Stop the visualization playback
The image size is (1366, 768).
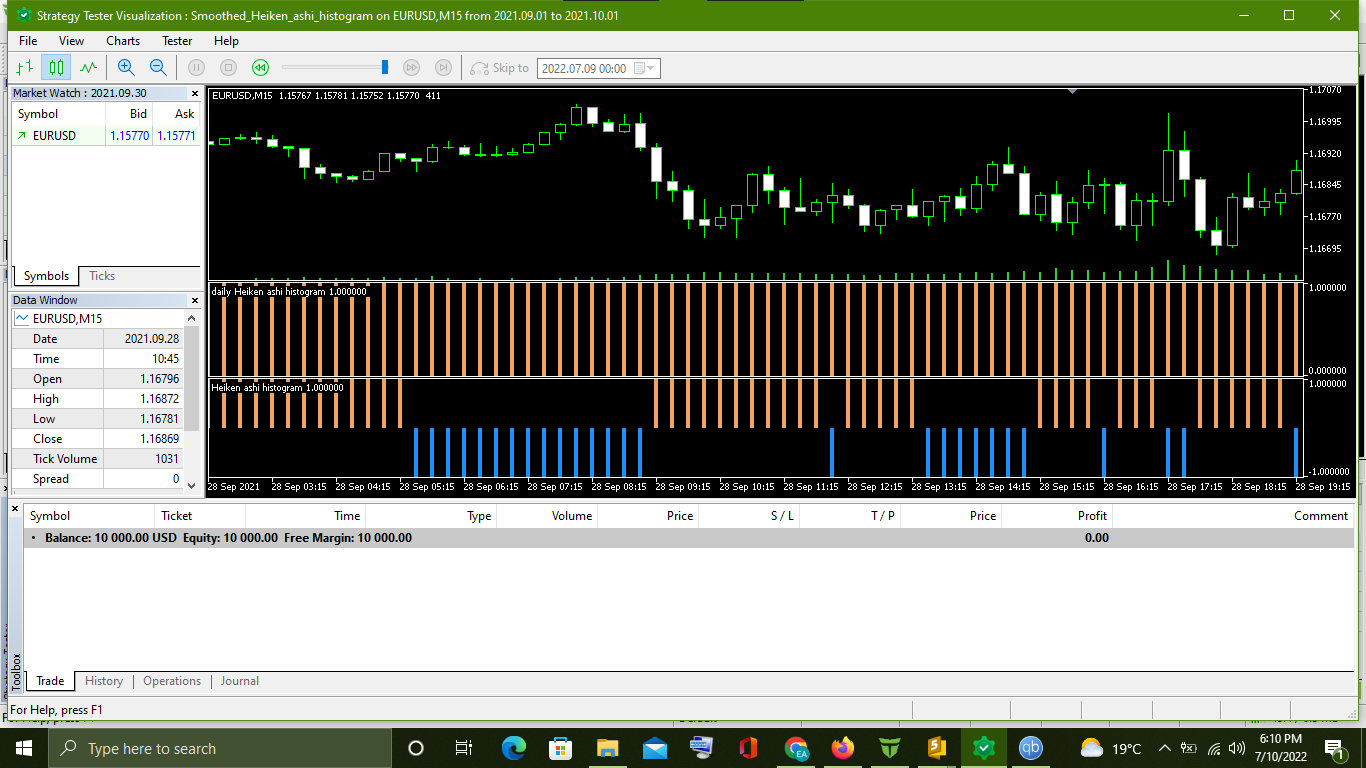[x=228, y=68]
